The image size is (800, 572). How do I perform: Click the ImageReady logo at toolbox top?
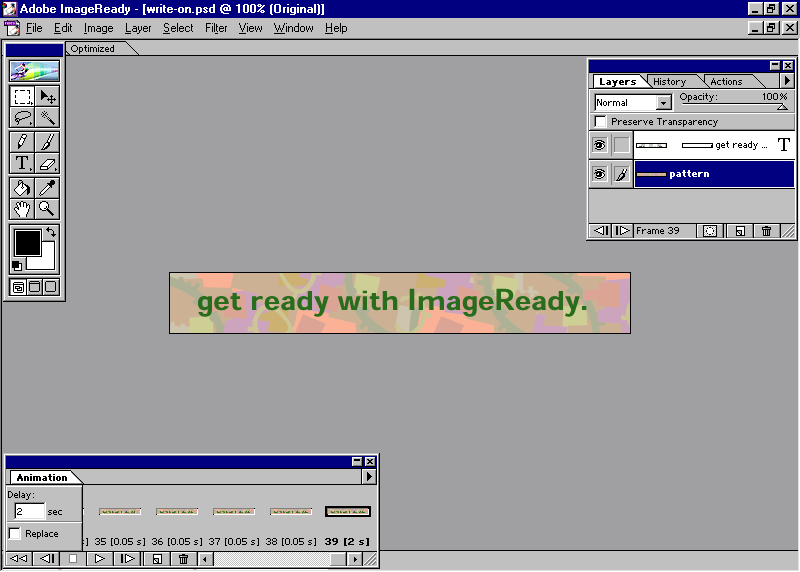pyautogui.click(x=35, y=71)
